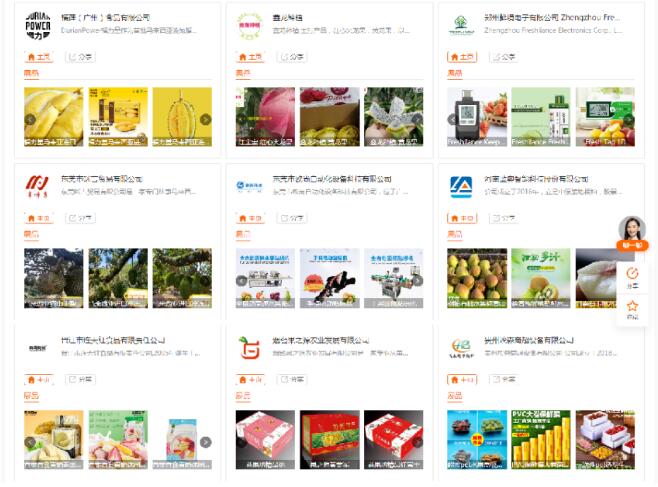Open the star favorite icon in floating sidebar
658x487 pixels.
tap(632, 310)
